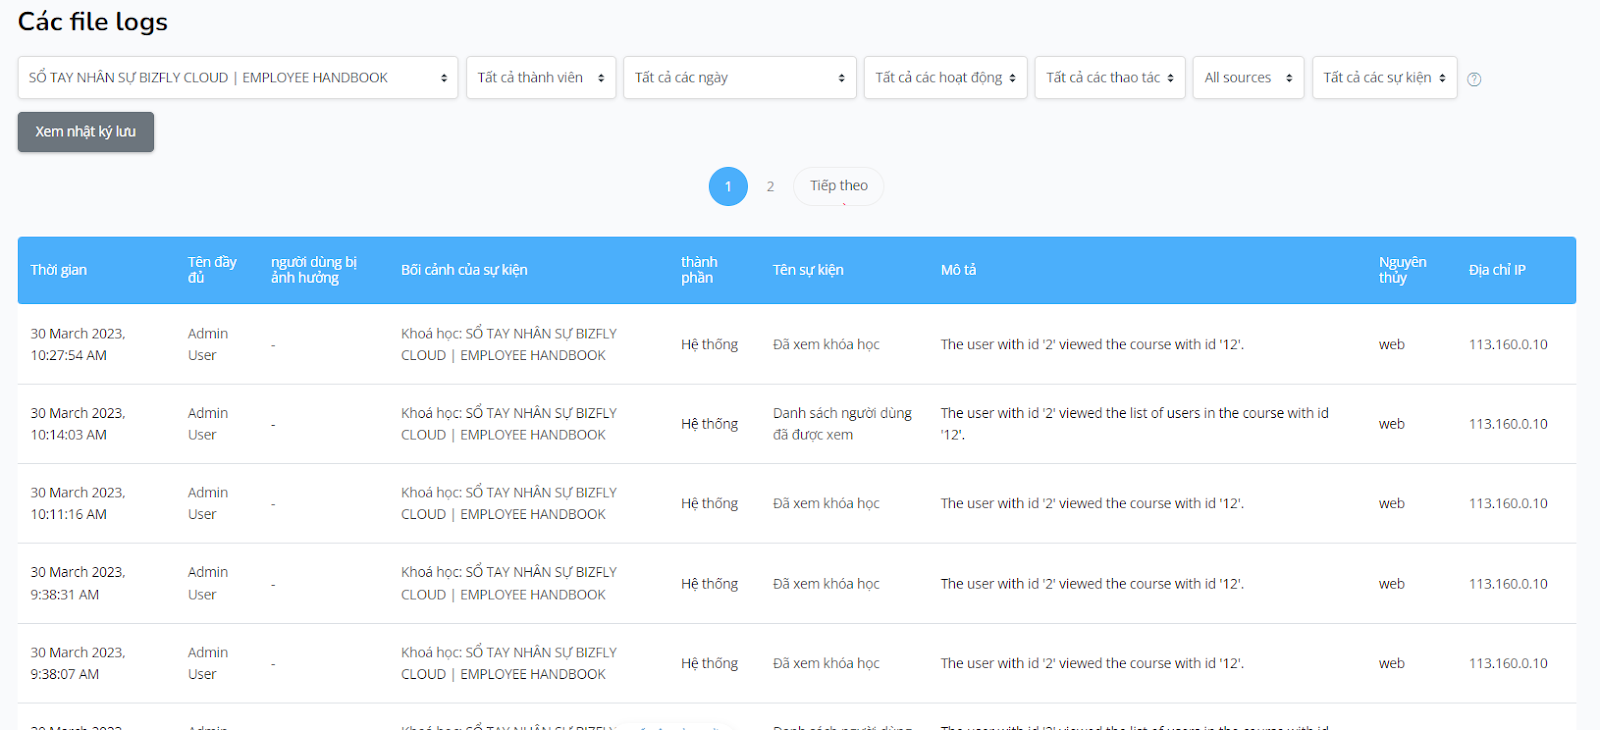This screenshot has height=730, width=1600.
Task: Click timestamp '30 March 2023, 9:38:07 AM'
Action: [78, 663]
